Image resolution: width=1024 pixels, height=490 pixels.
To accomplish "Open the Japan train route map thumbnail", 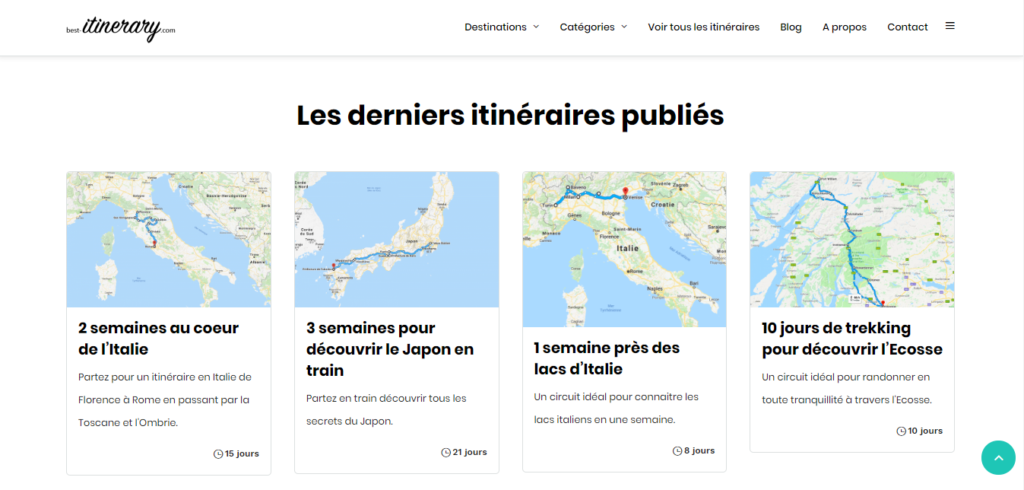I will tap(396, 239).
